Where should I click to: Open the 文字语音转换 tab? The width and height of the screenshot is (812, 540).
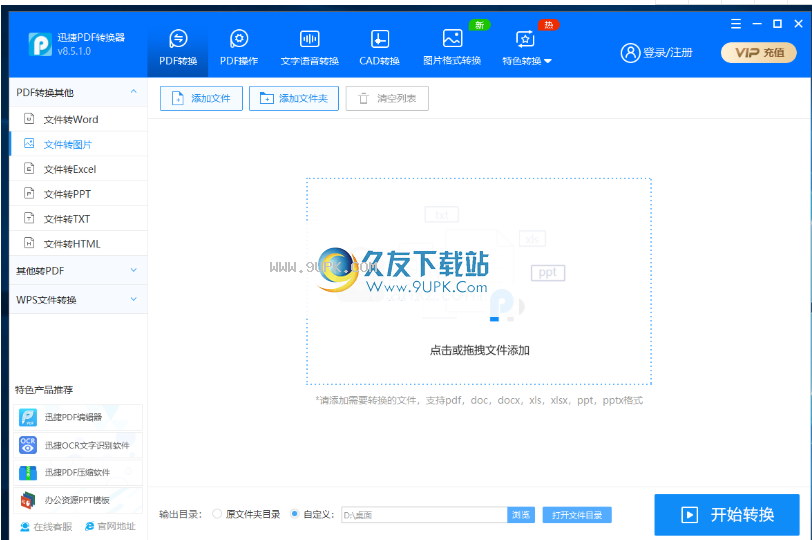310,48
